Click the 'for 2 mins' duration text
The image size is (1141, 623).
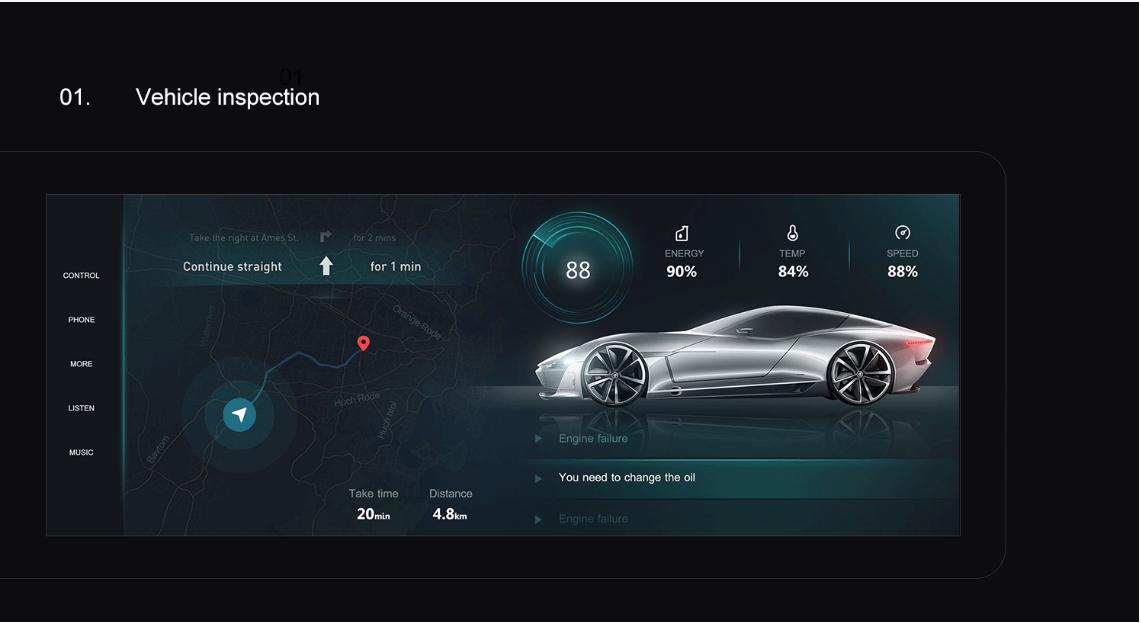click(375, 237)
